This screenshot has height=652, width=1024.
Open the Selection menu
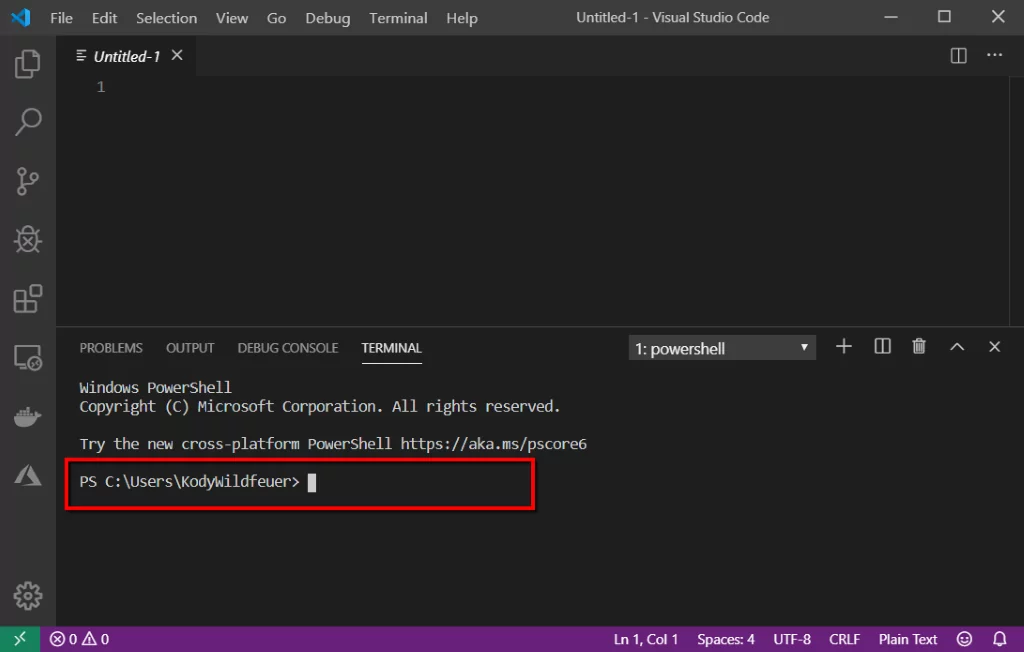coord(167,18)
